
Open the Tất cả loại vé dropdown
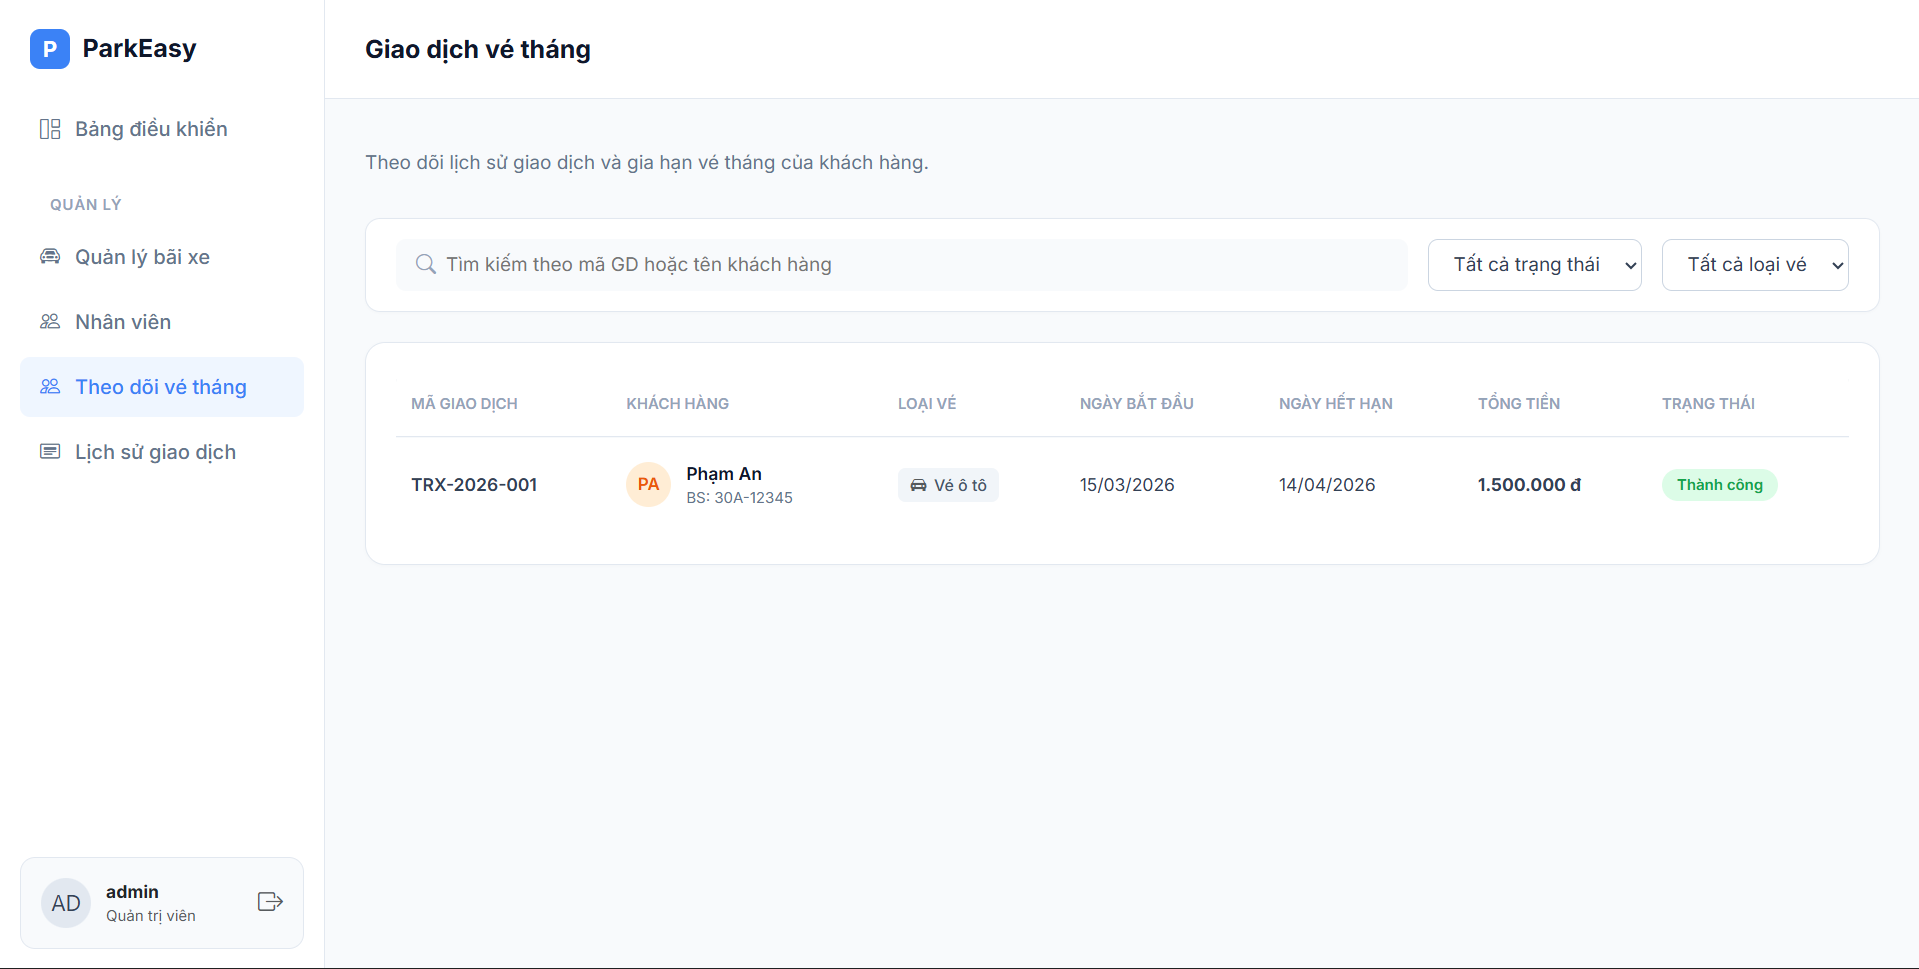pyautogui.click(x=1754, y=265)
